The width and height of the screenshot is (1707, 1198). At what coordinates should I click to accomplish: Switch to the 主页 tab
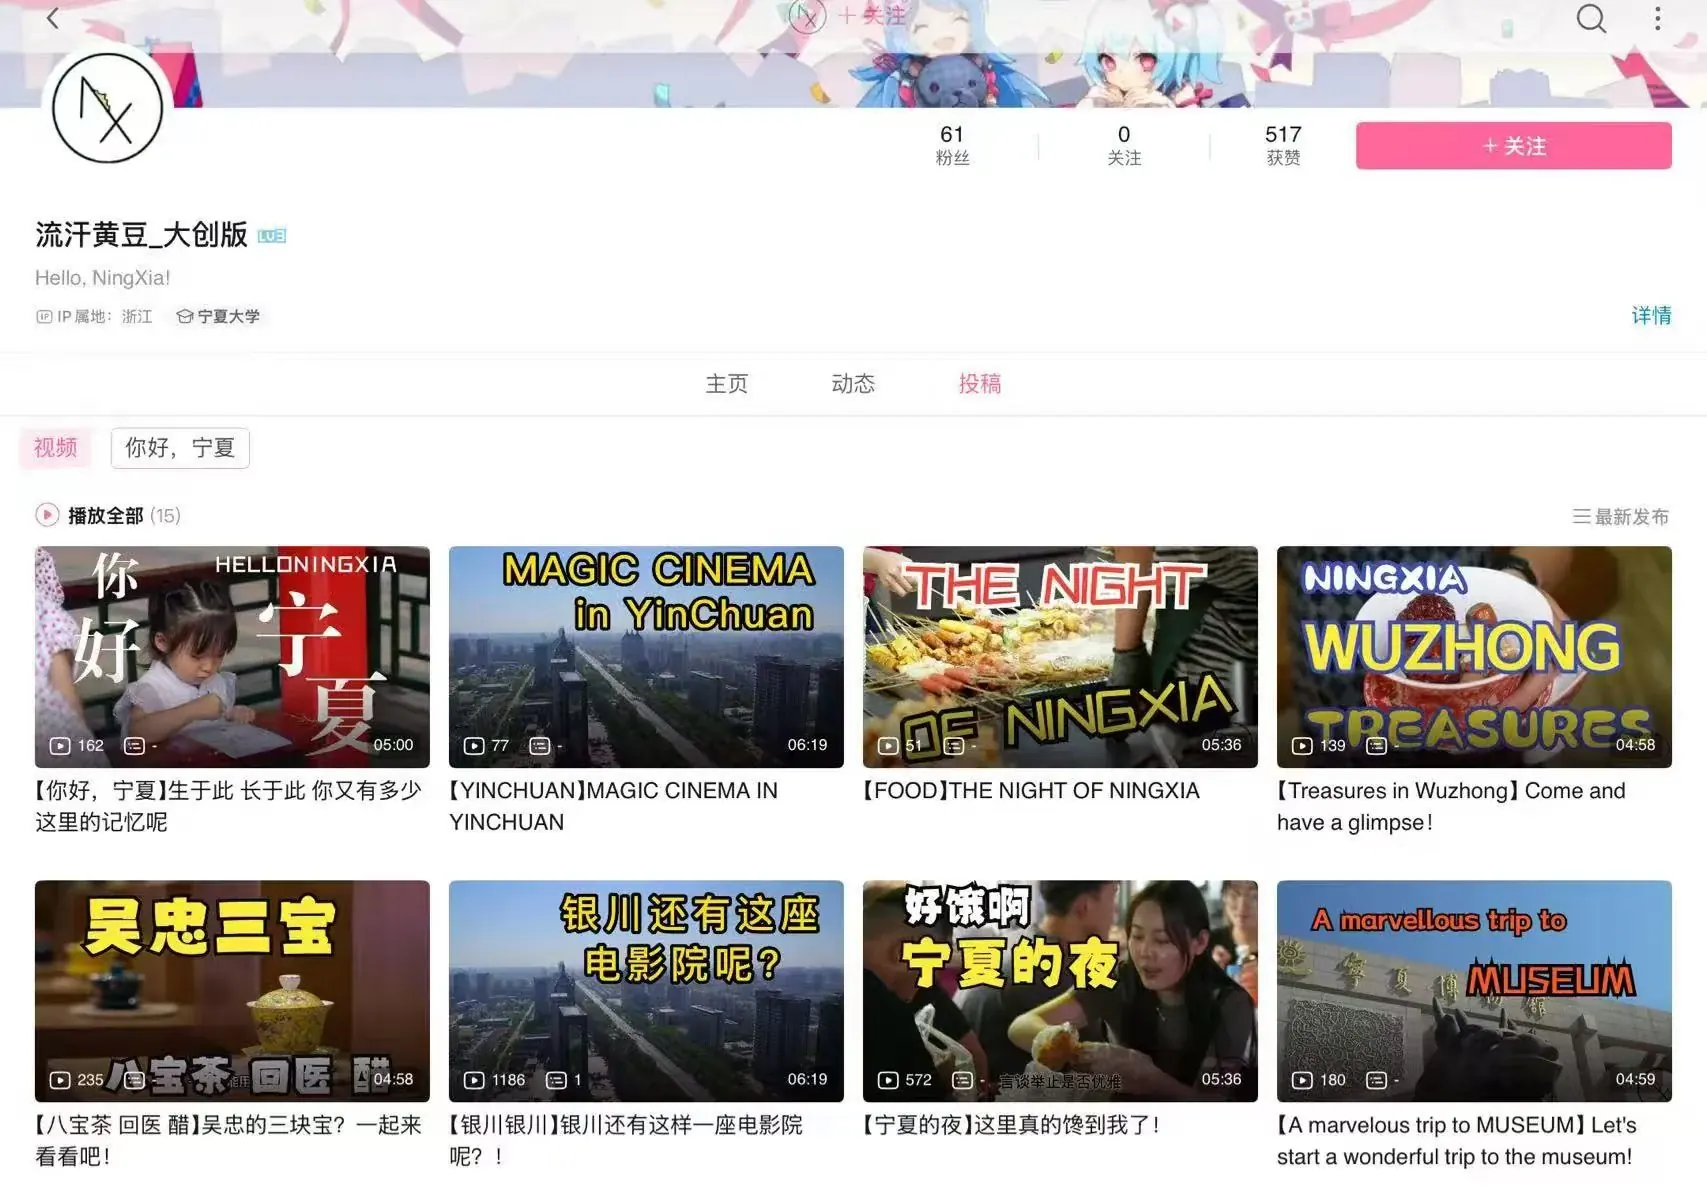[727, 384]
